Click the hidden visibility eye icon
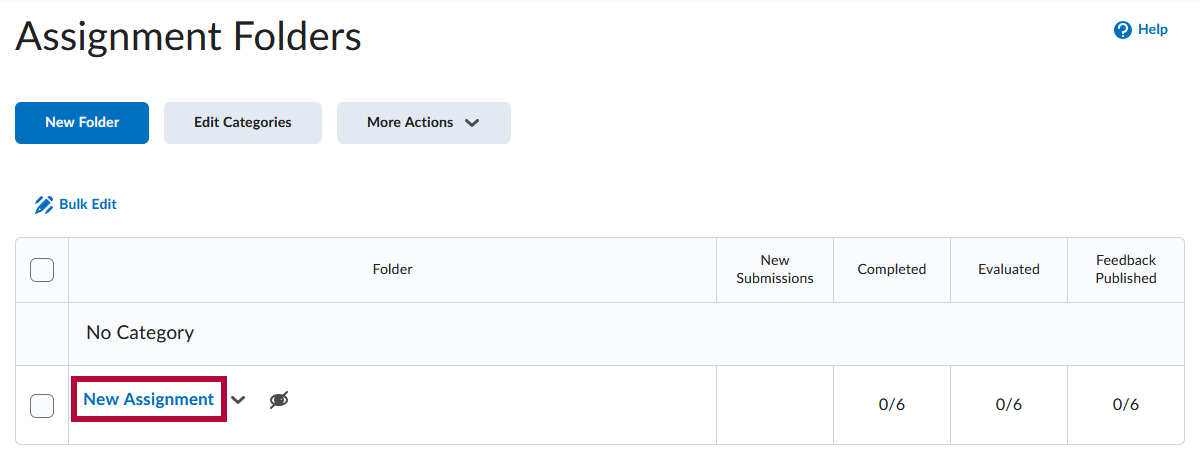Viewport: 1200px width, 453px height. pos(279,400)
